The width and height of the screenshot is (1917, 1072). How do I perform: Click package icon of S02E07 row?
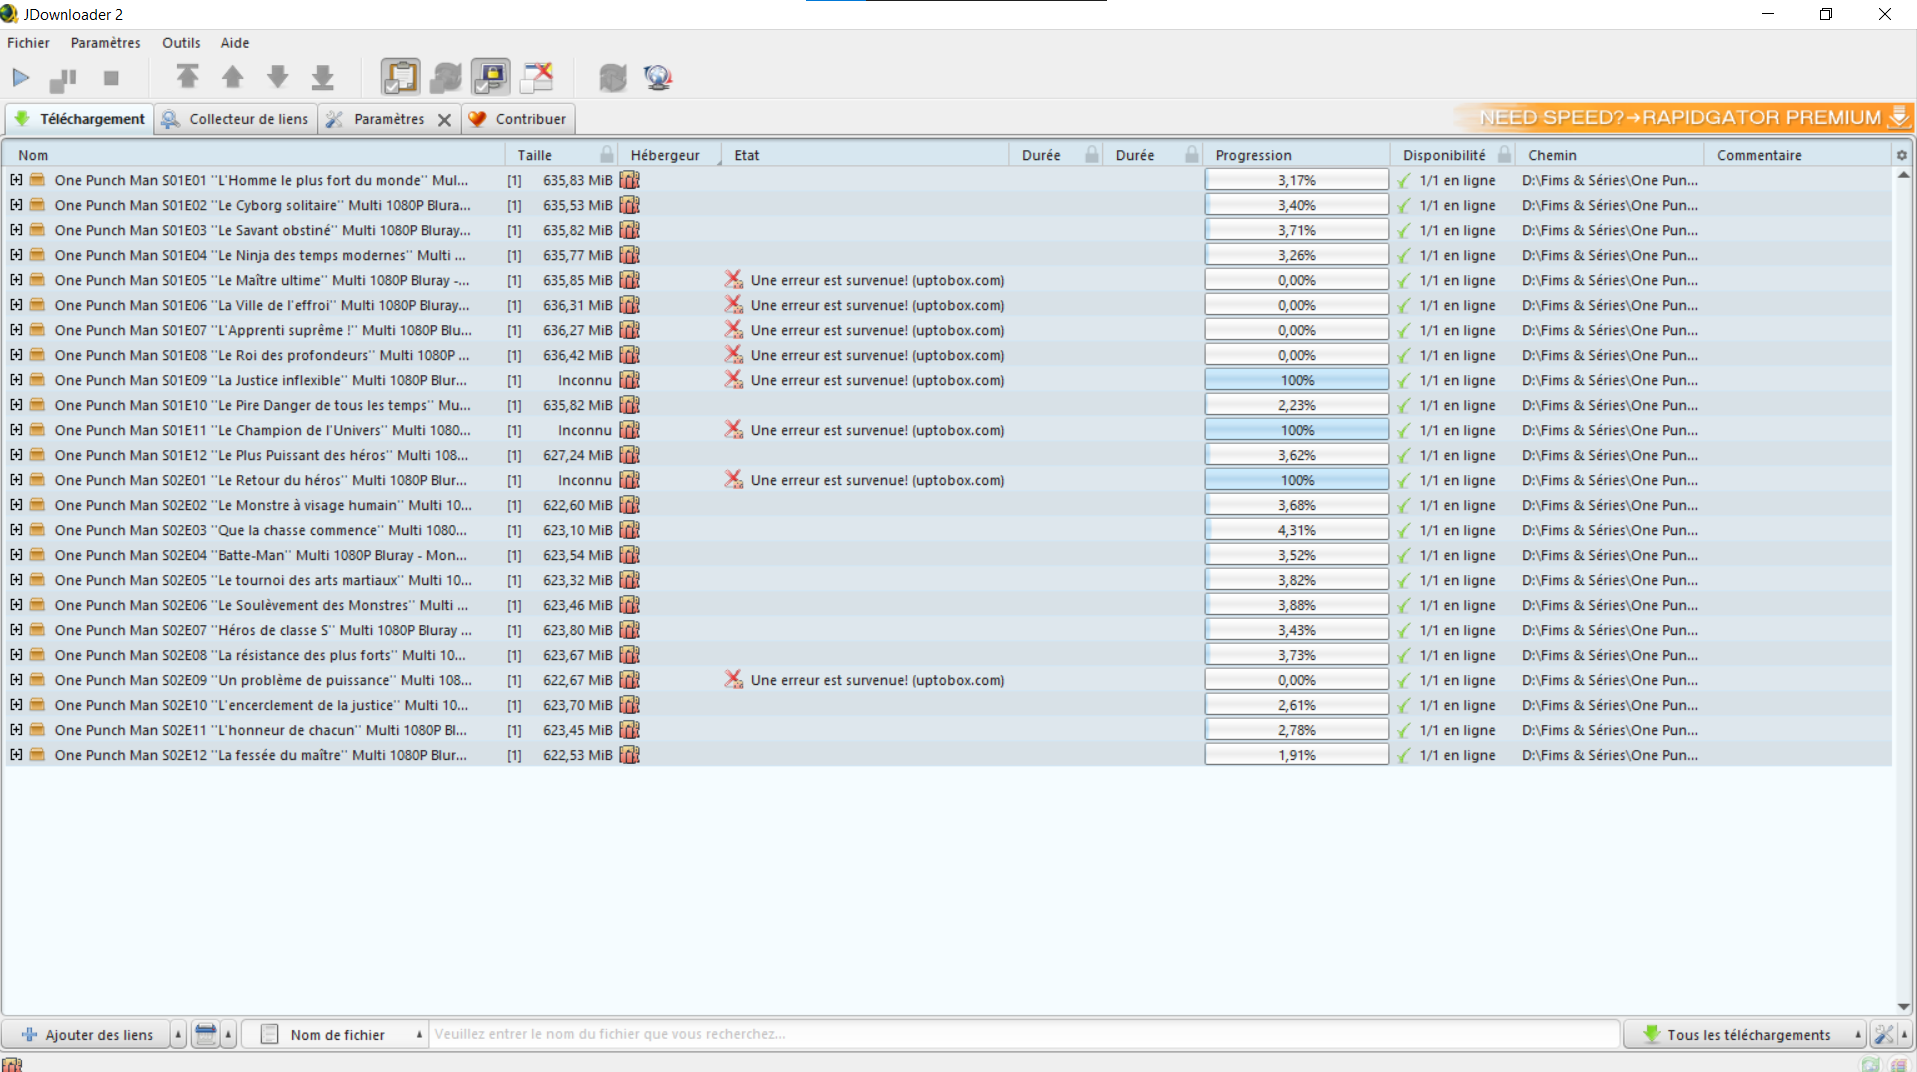pyautogui.click(x=38, y=630)
